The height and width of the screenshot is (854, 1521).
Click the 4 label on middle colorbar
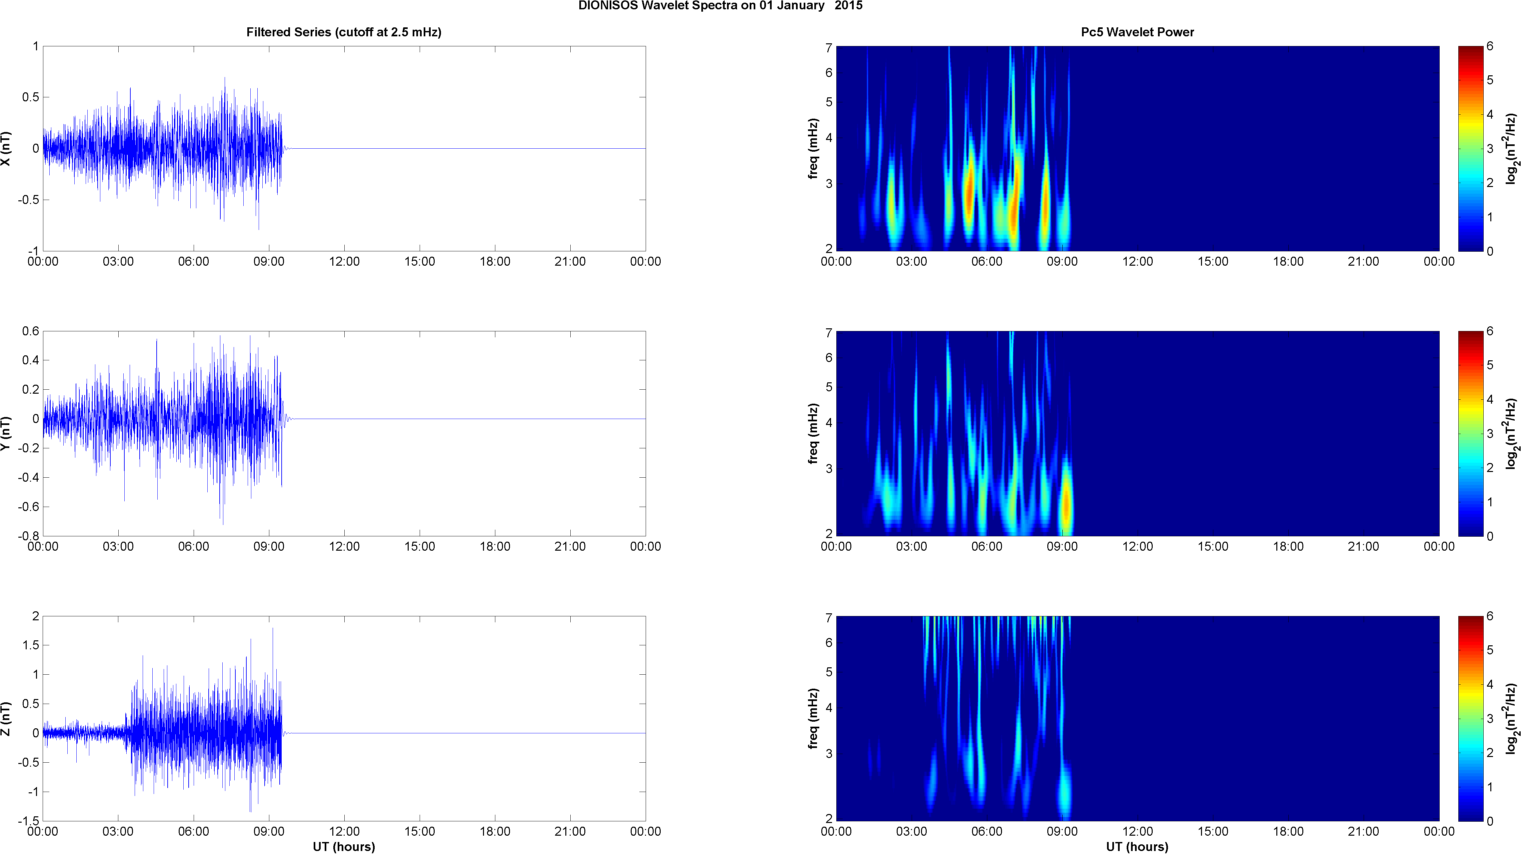tap(1490, 400)
